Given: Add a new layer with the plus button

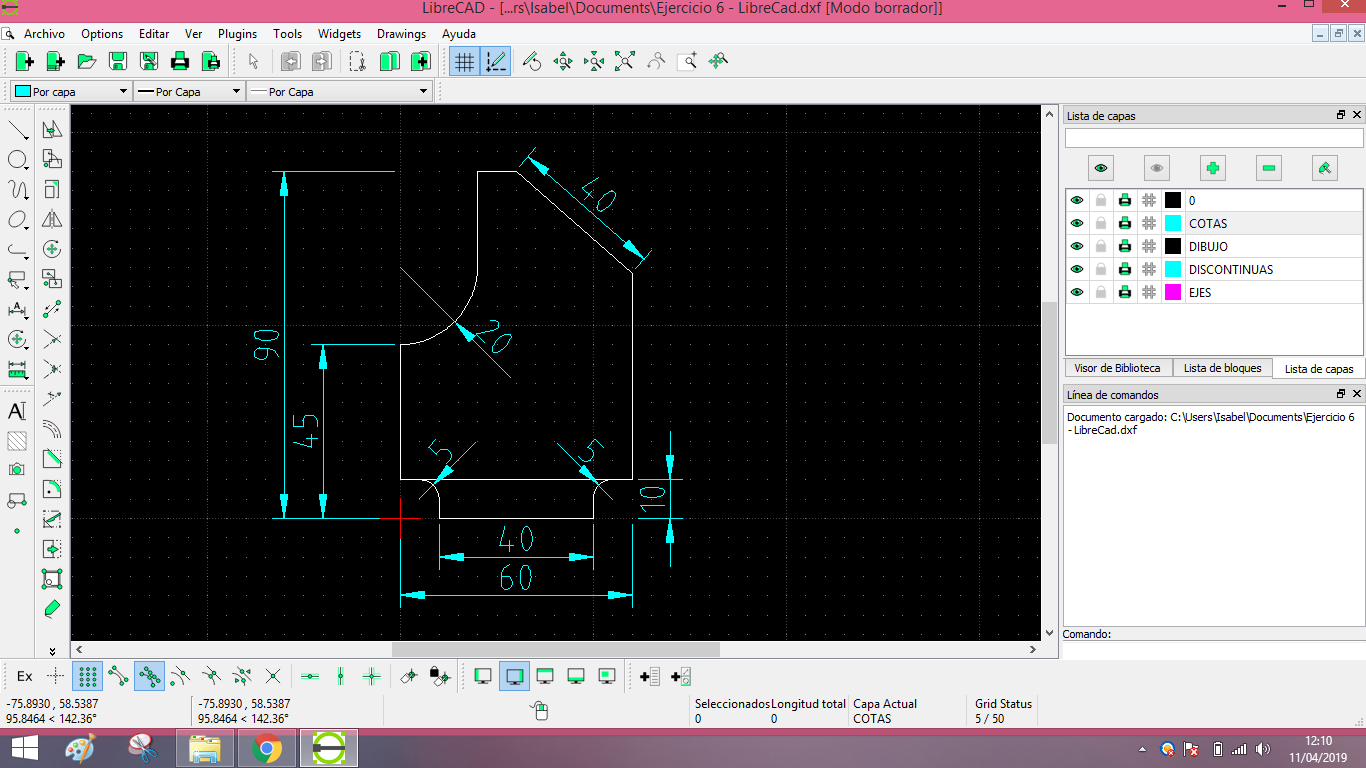Looking at the screenshot, I should coord(1212,168).
